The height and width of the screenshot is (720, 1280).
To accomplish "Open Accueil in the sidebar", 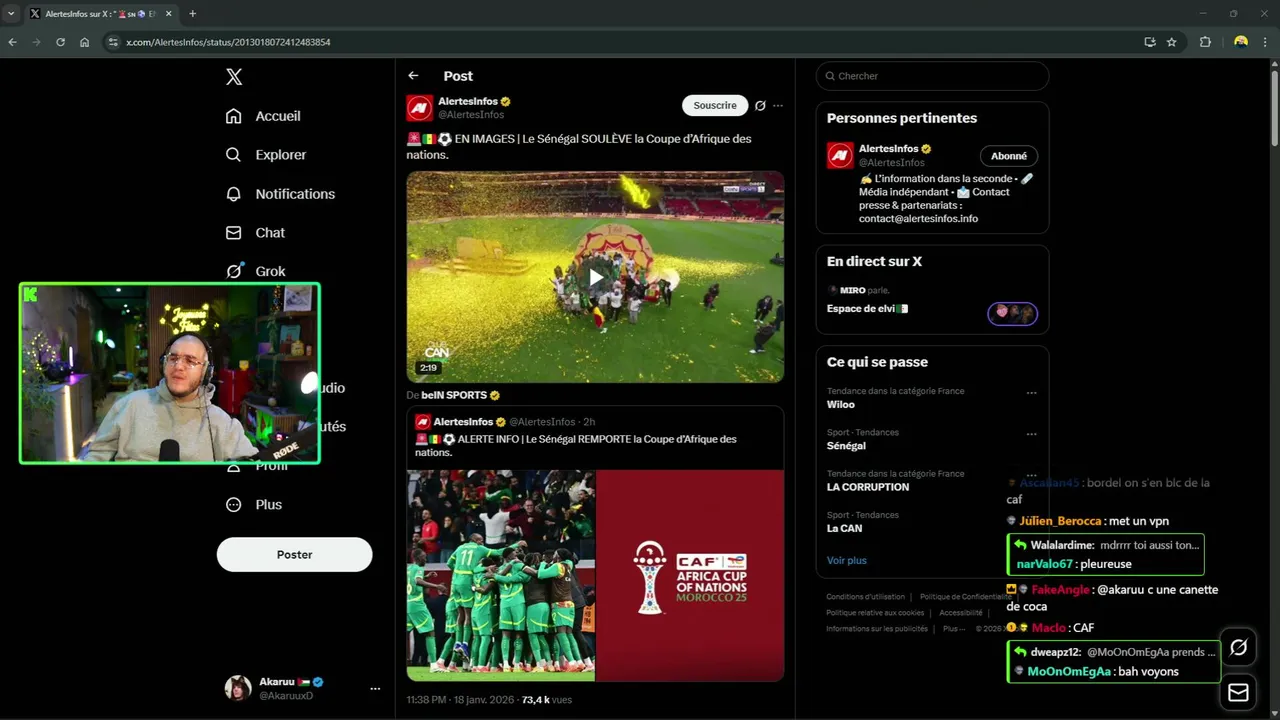I will (x=263, y=116).
